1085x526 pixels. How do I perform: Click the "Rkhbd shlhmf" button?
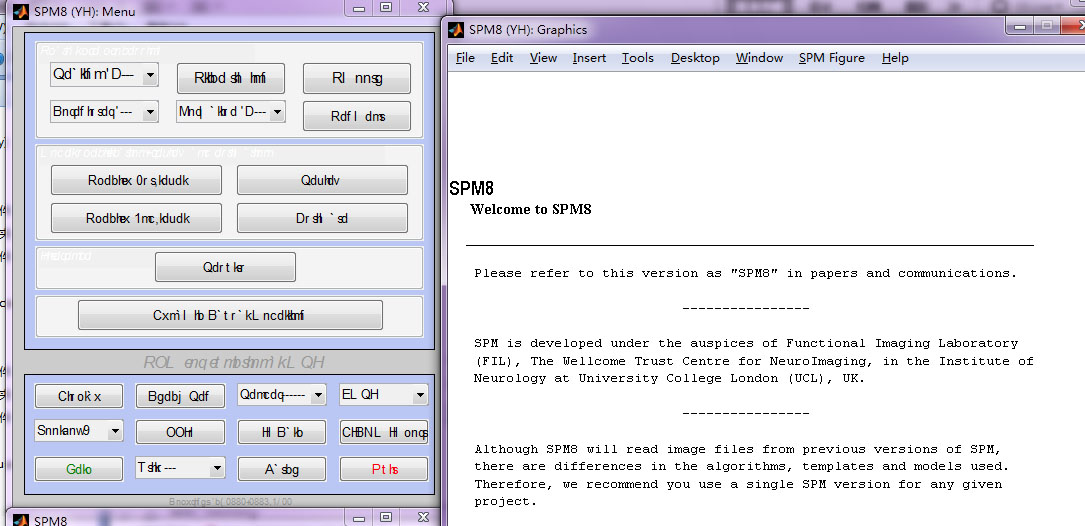[230, 78]
